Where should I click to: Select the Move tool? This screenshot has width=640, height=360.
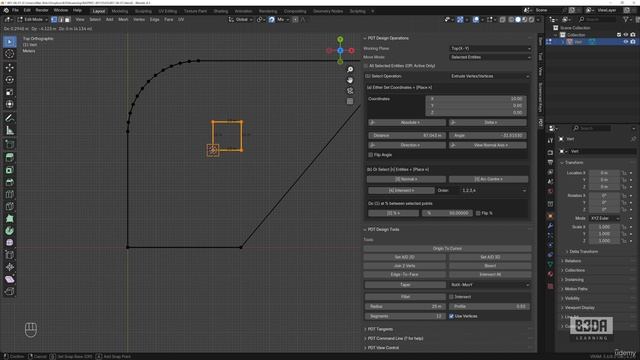click(x=10, y=68)
